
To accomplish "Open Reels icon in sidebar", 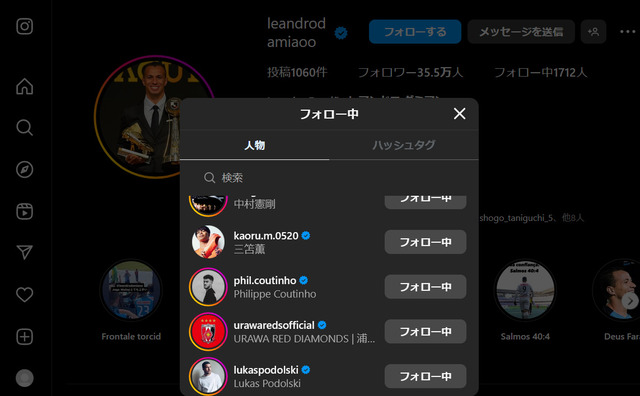I will [x=24, y=211].
